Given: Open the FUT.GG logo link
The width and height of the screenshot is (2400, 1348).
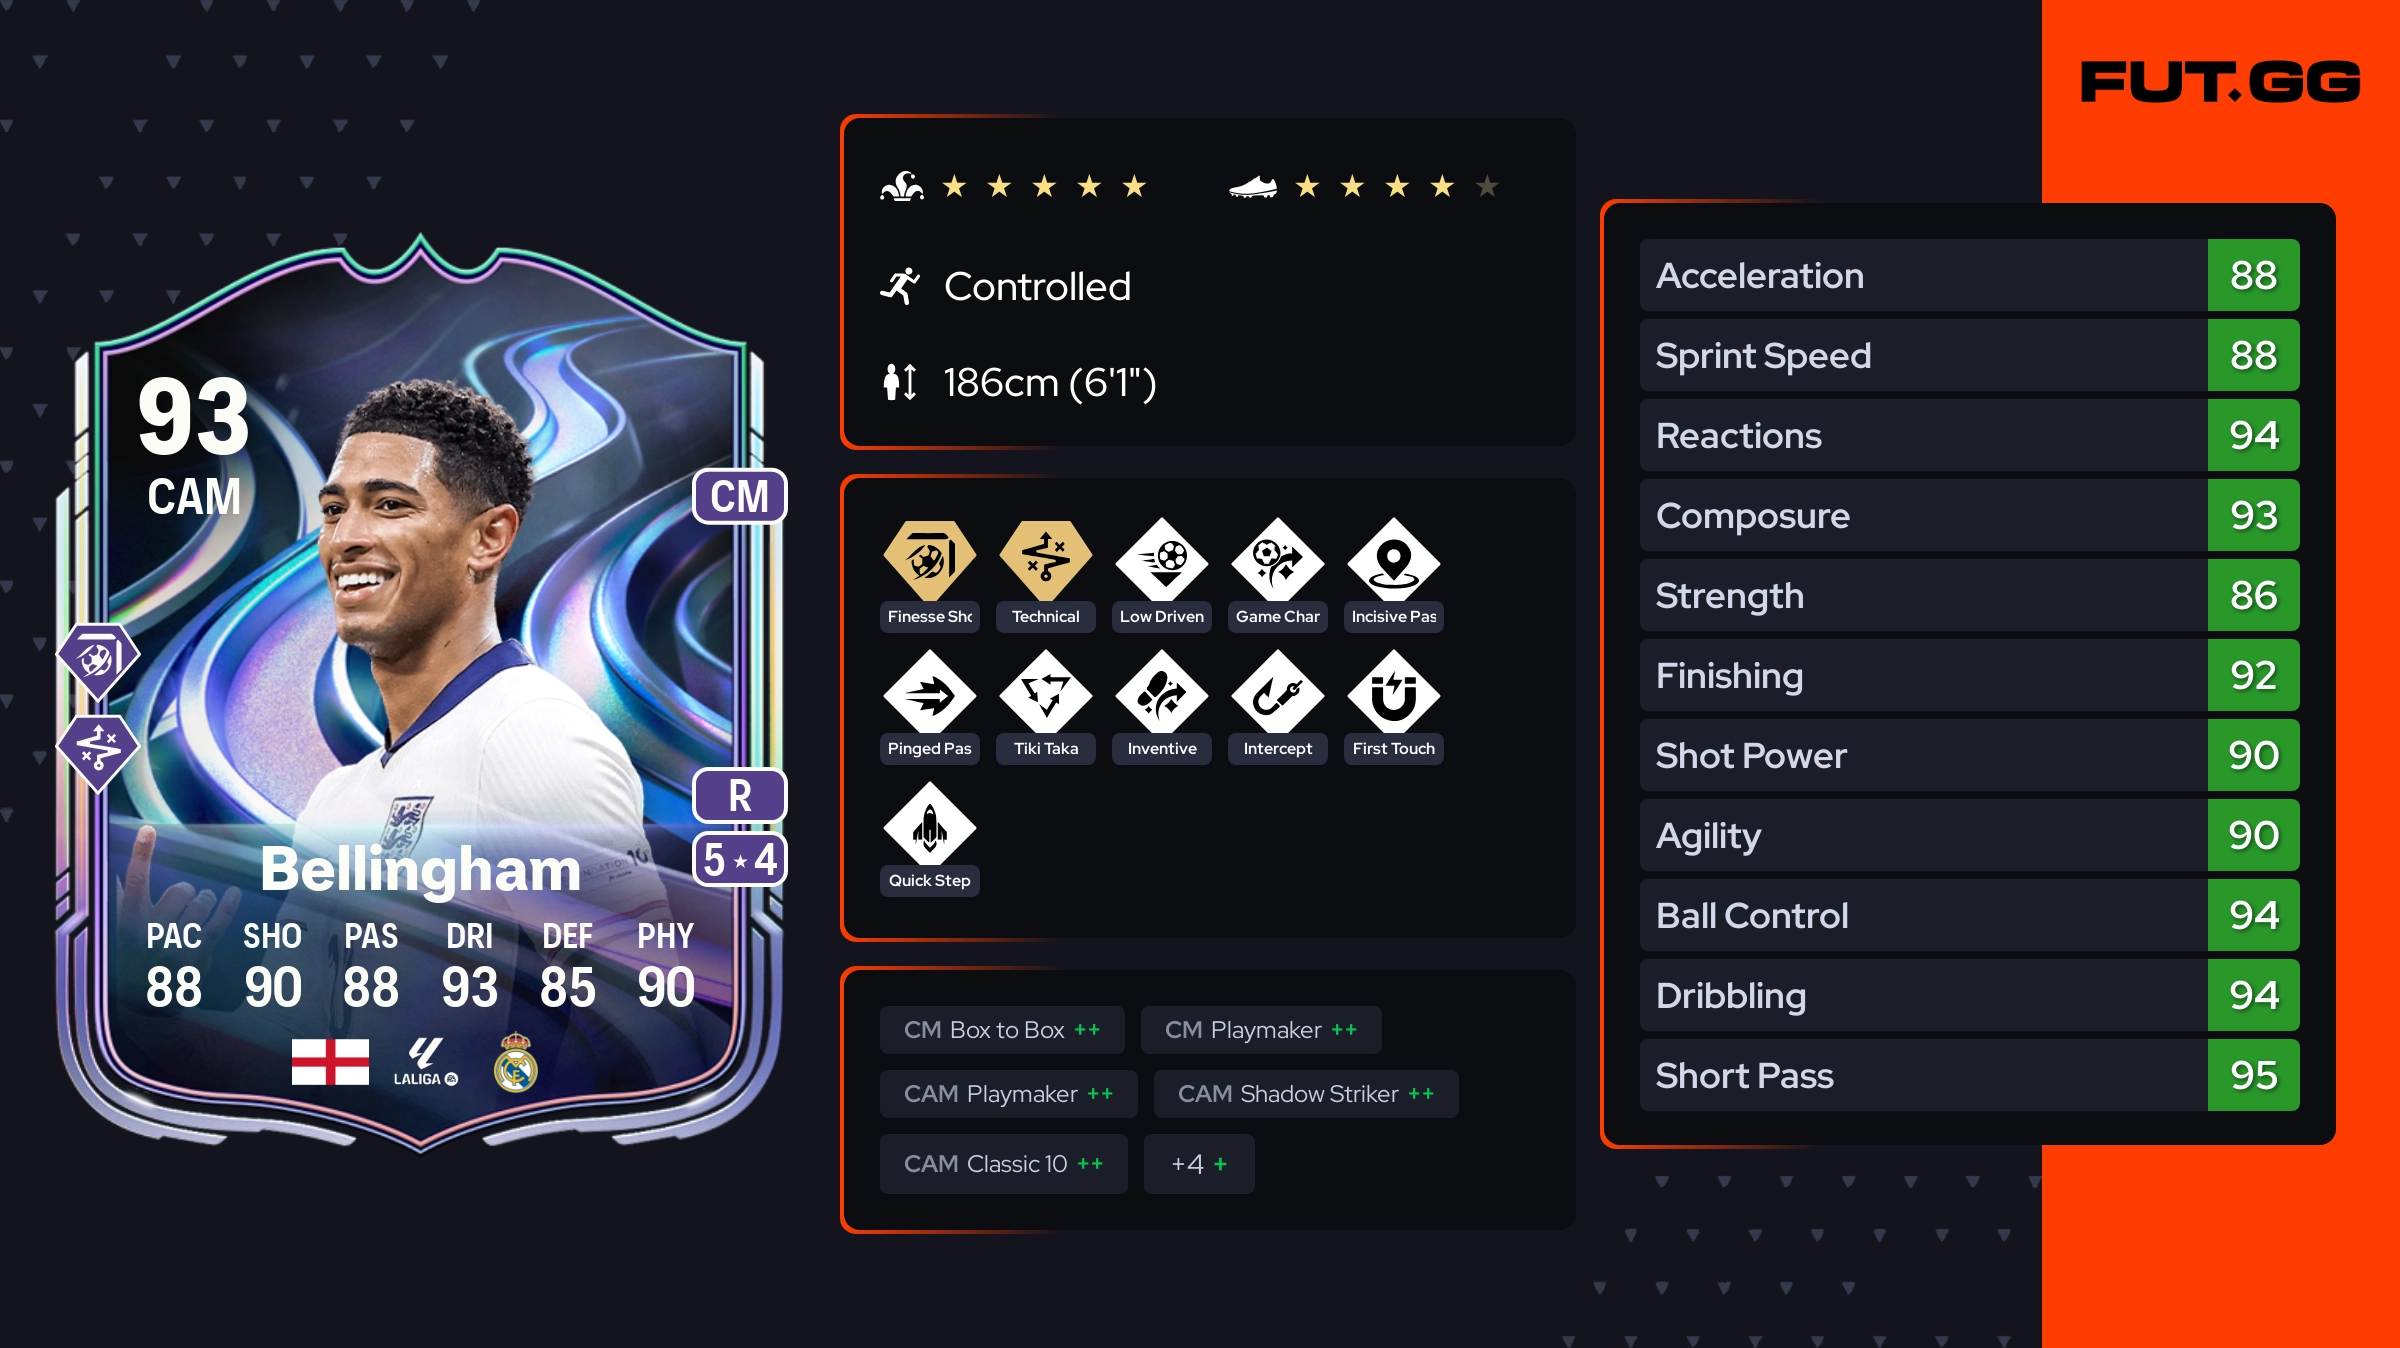Looking at the screenshot, I should tap(2220, 82).
